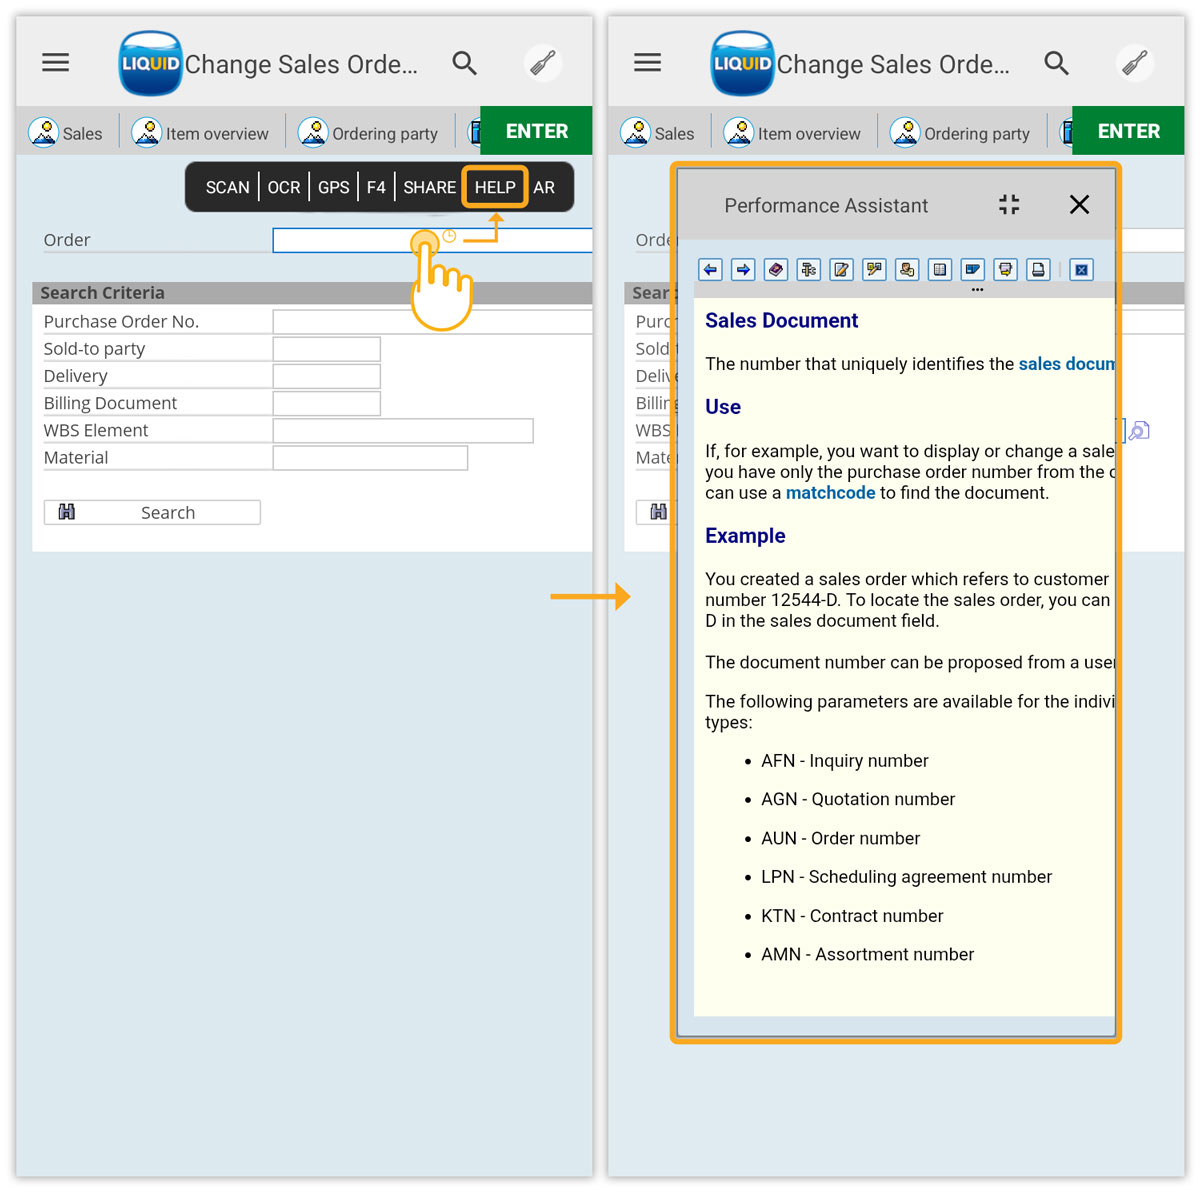Open the purple book Application Help icon
1200x1192 pixels.
click(776, 269)
